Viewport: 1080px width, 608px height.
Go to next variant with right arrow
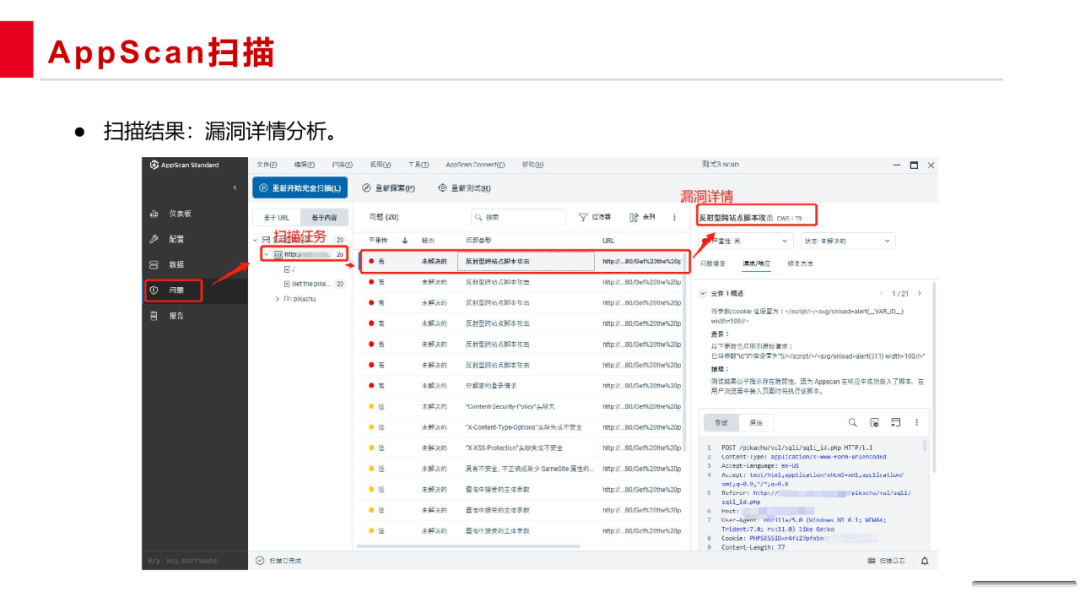[920, 293]
